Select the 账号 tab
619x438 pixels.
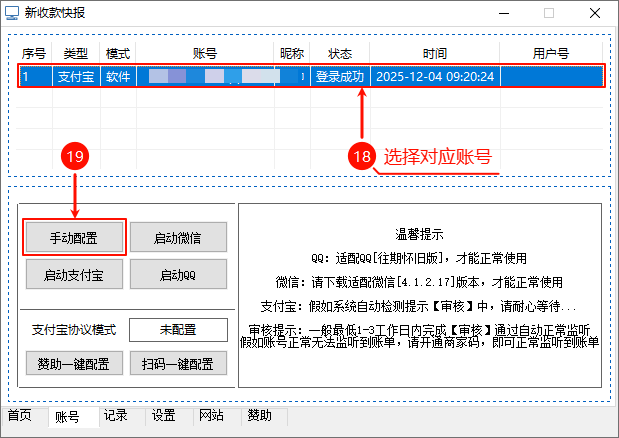pos(68,416)
